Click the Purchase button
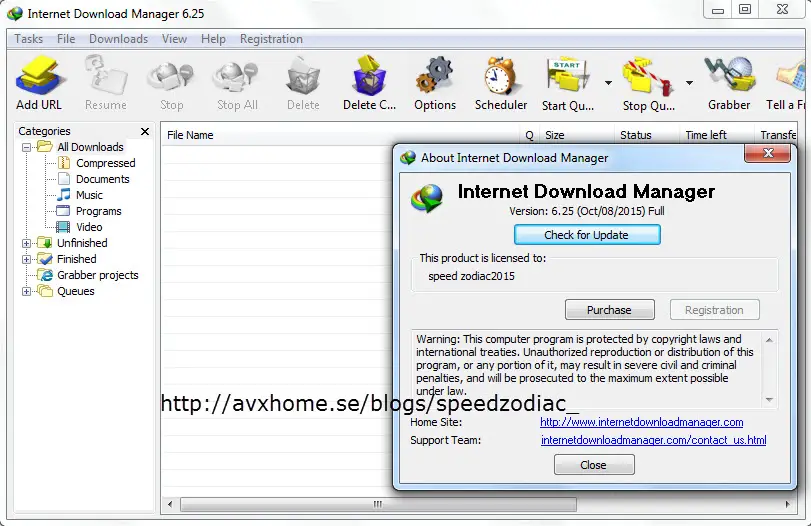811x526 pixels. pyautogui.click(x=609, y=310)
